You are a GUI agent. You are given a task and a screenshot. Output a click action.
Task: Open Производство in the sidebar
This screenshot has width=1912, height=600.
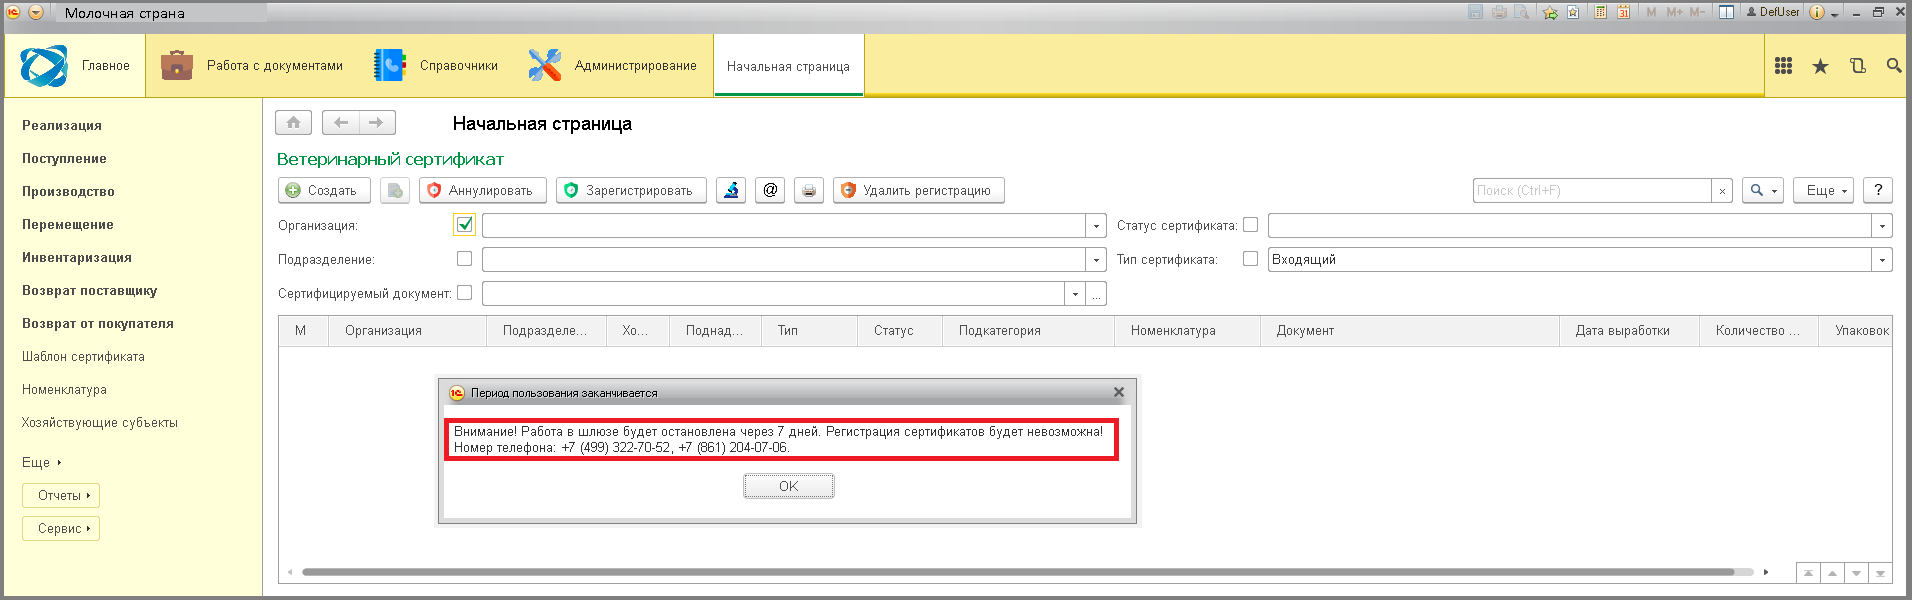68,191
